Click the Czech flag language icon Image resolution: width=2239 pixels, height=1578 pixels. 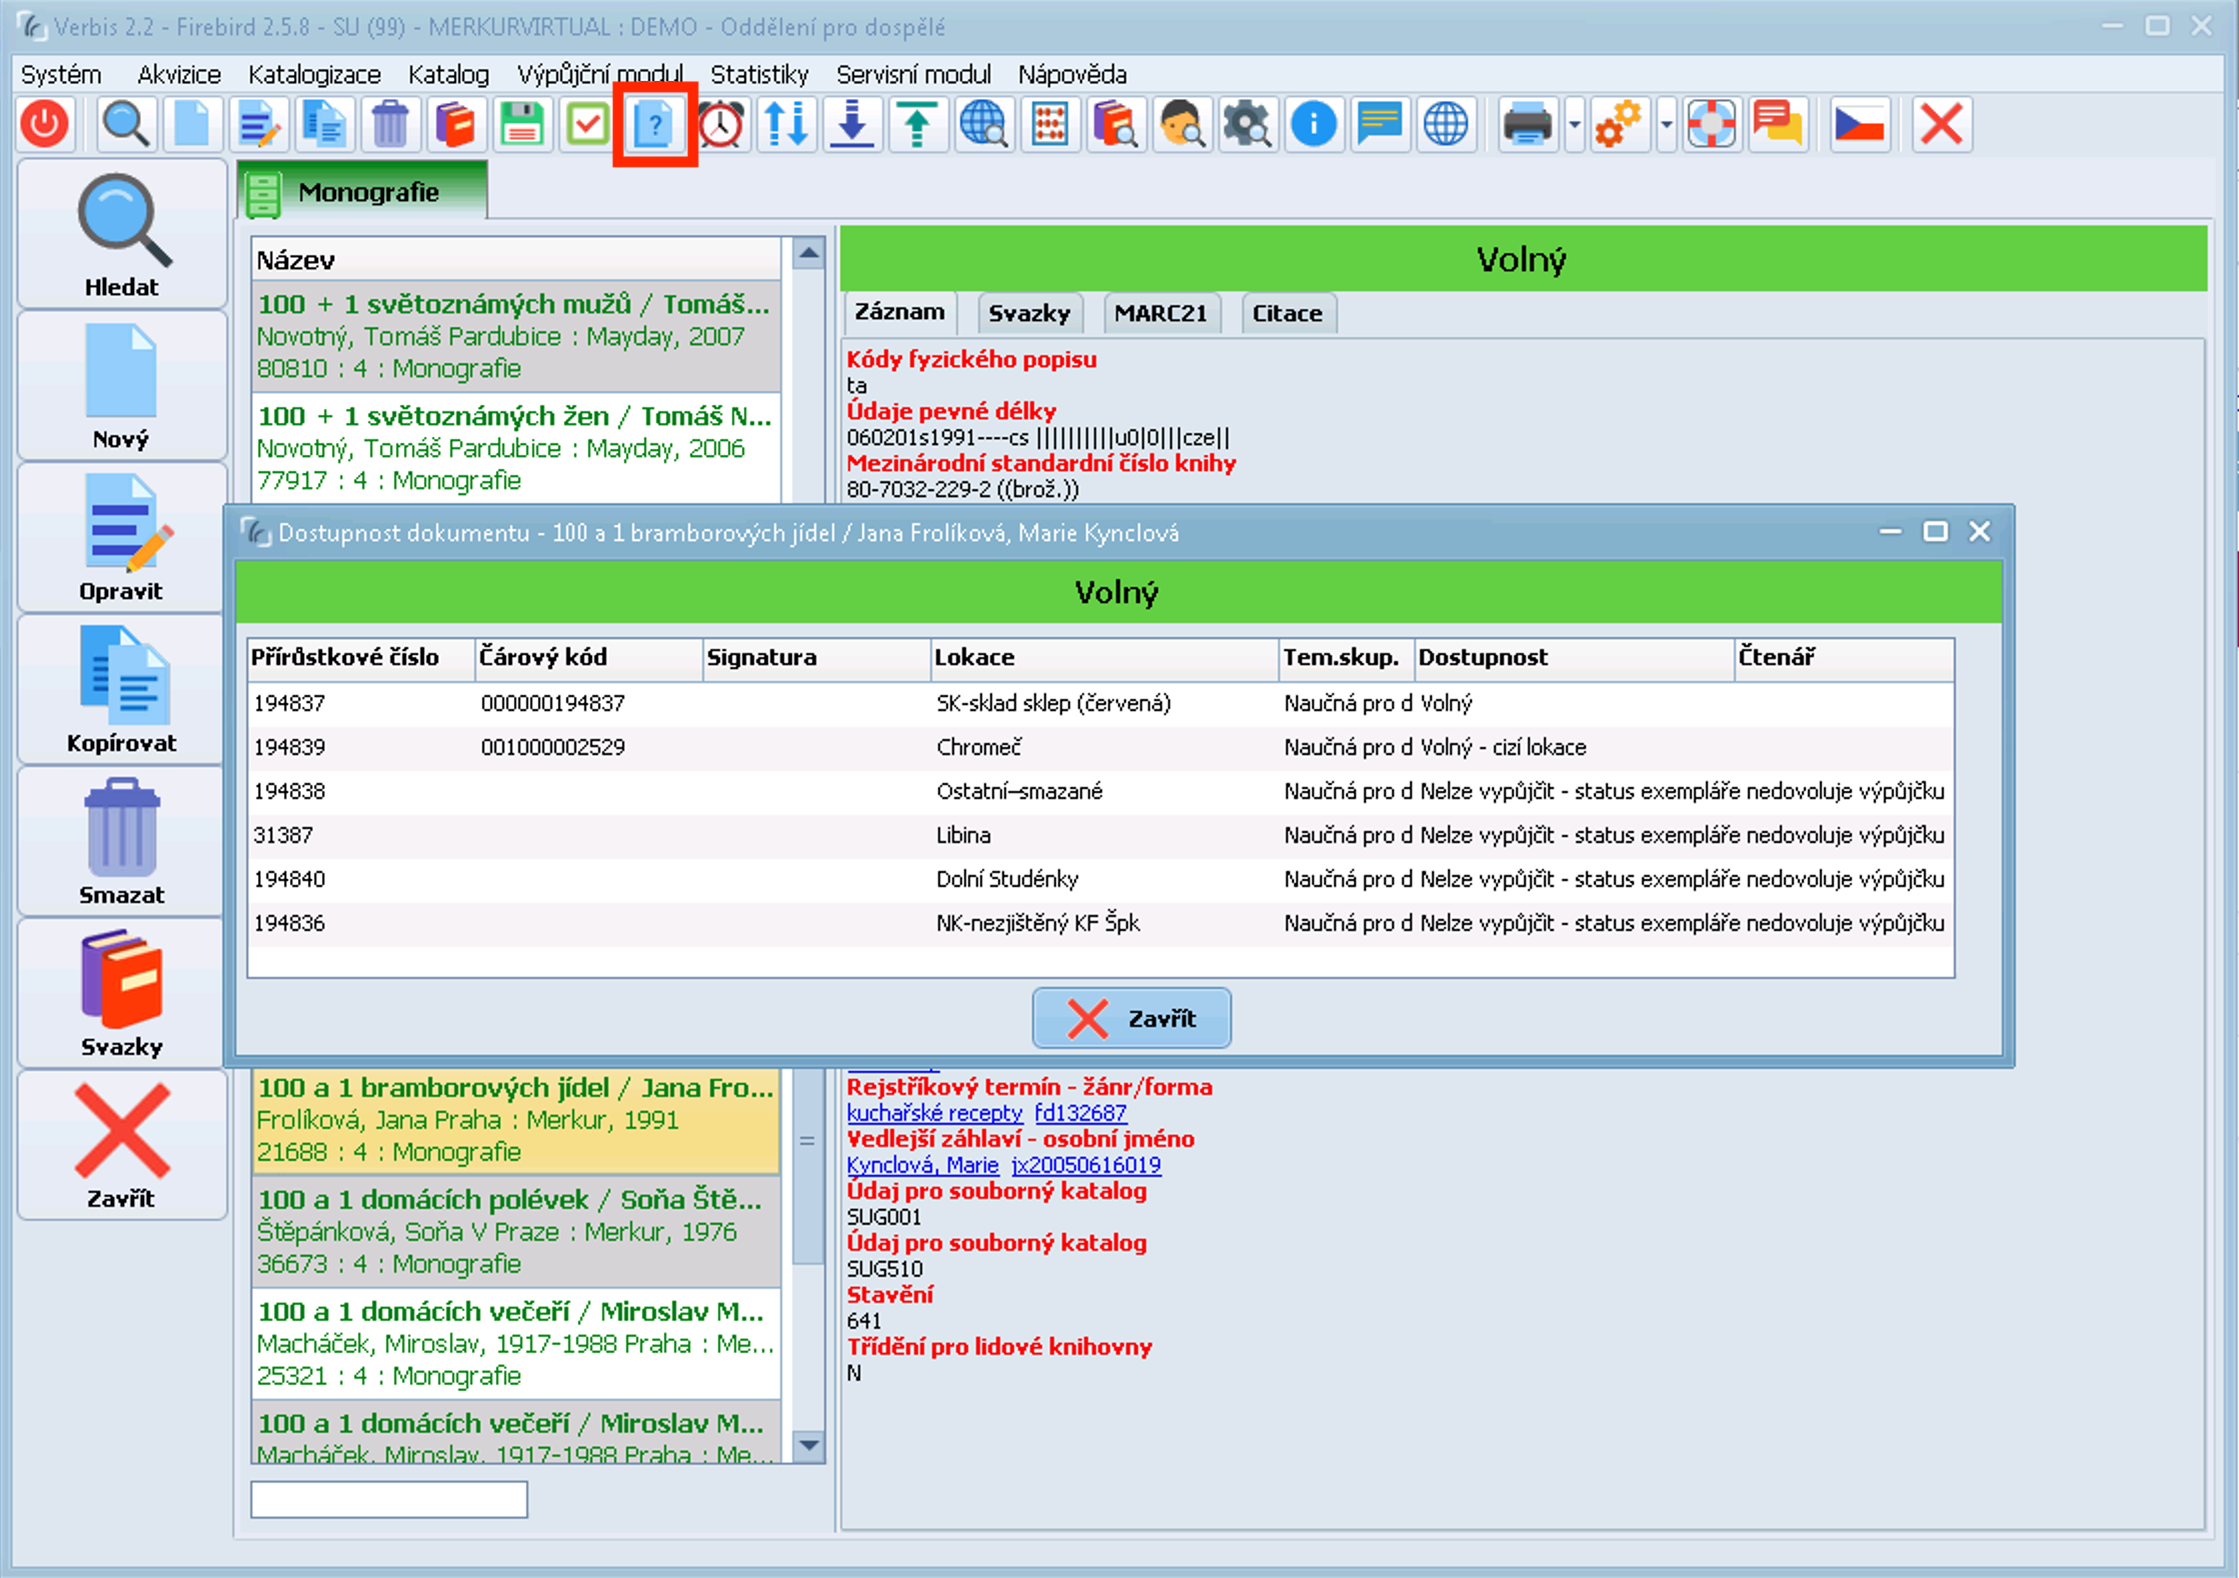coord(1859,125)
